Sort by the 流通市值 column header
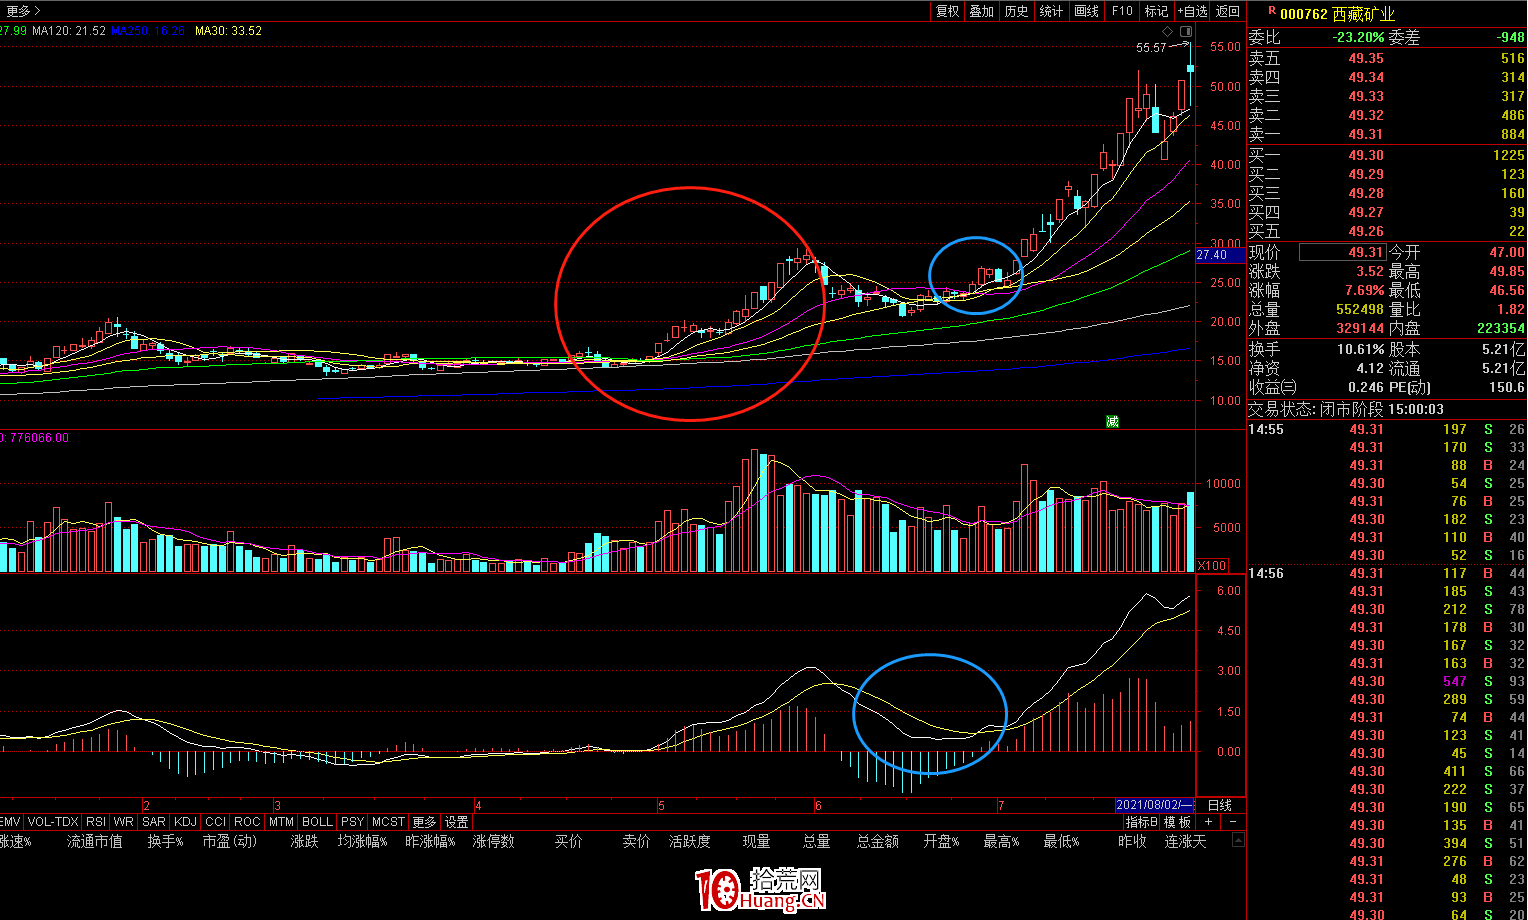This screenshot has height=920, width=1528. pyautogui.click(x=95, y=841)
